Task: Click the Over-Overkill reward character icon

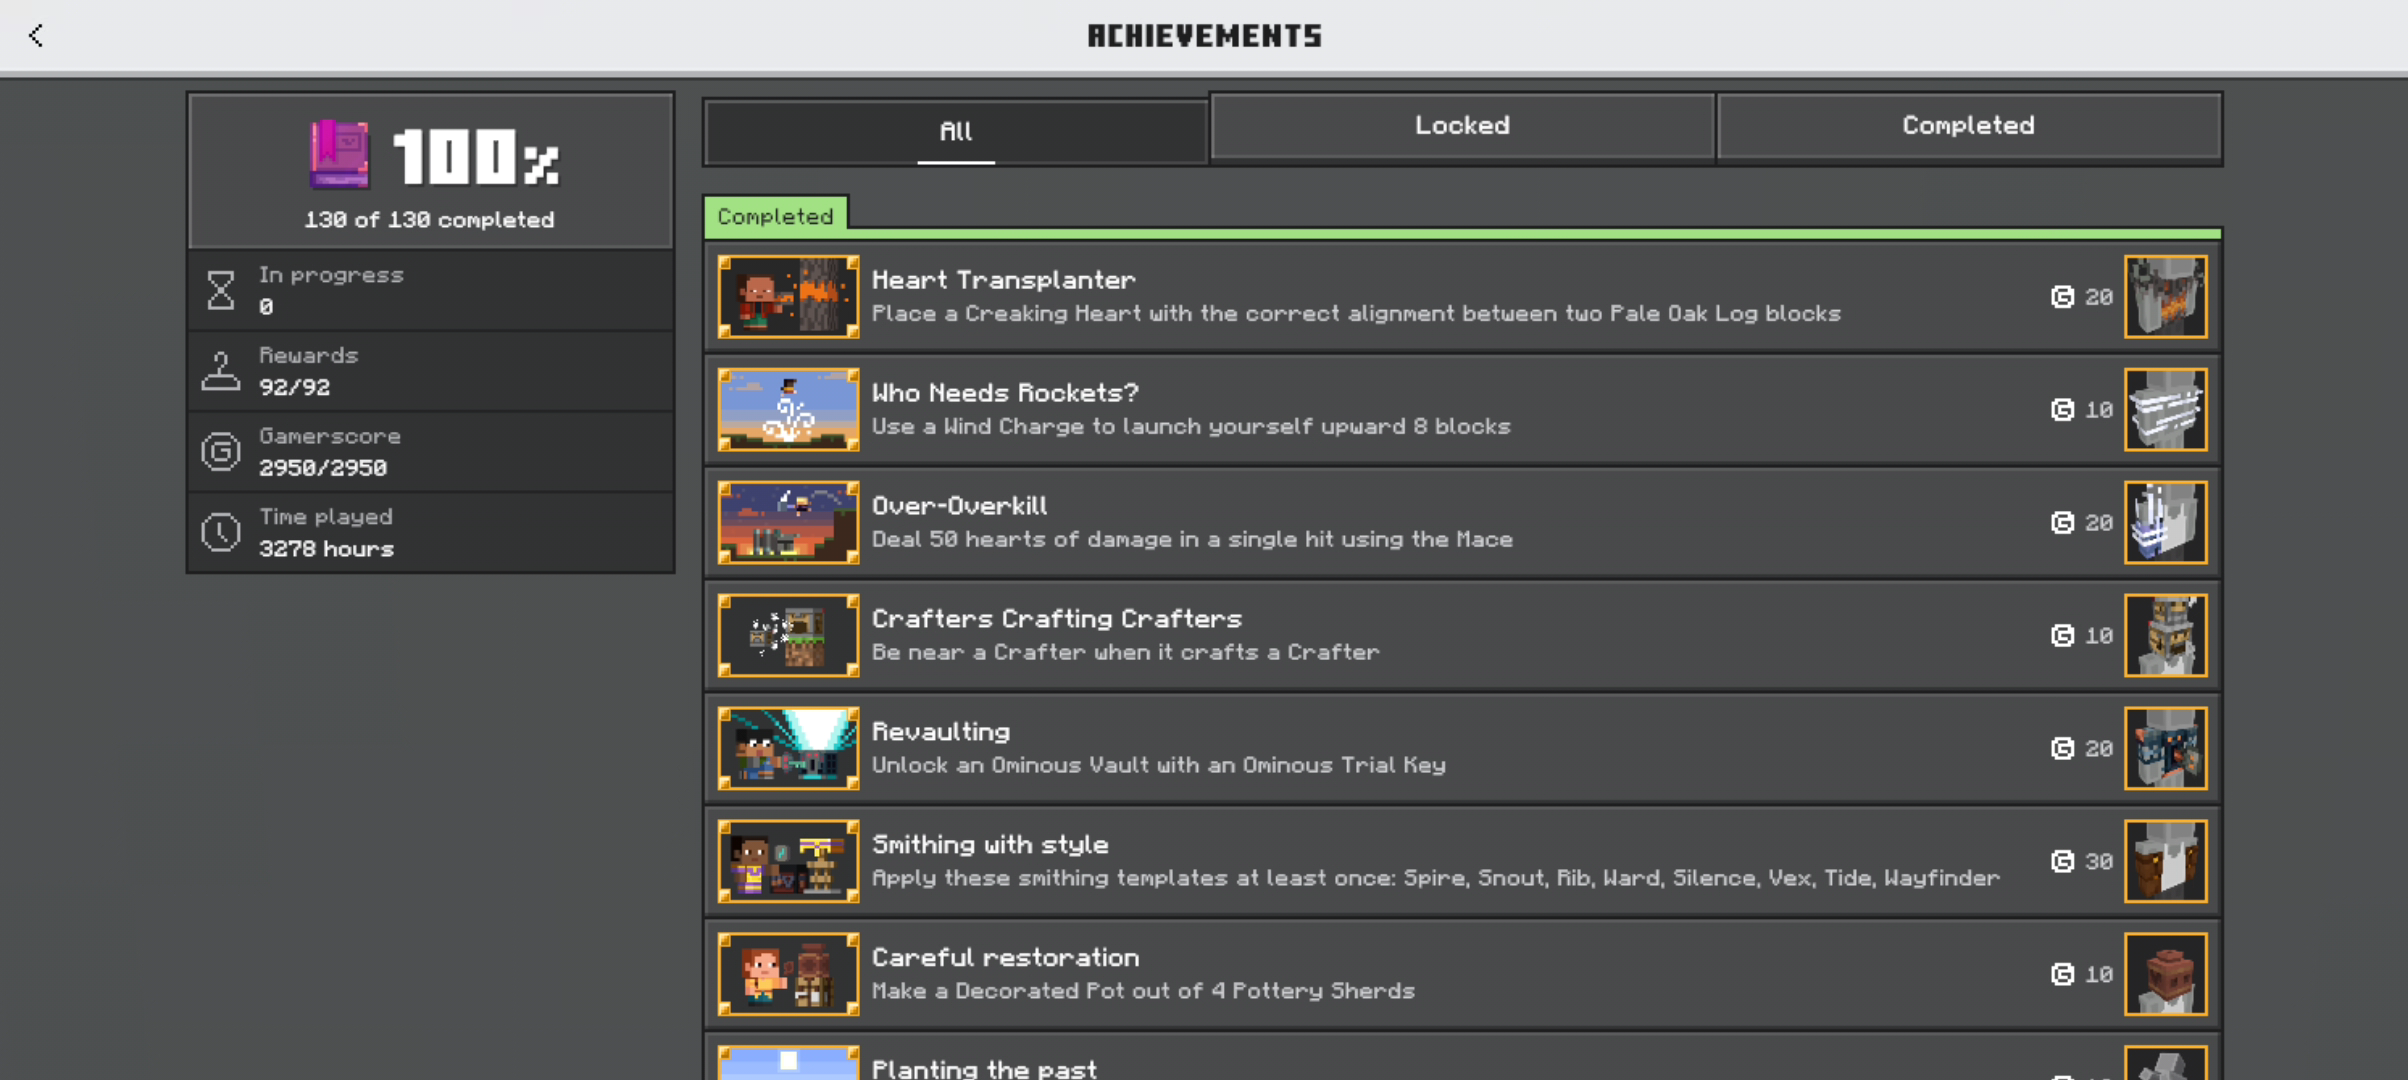Action: [x=2165, y=522]
